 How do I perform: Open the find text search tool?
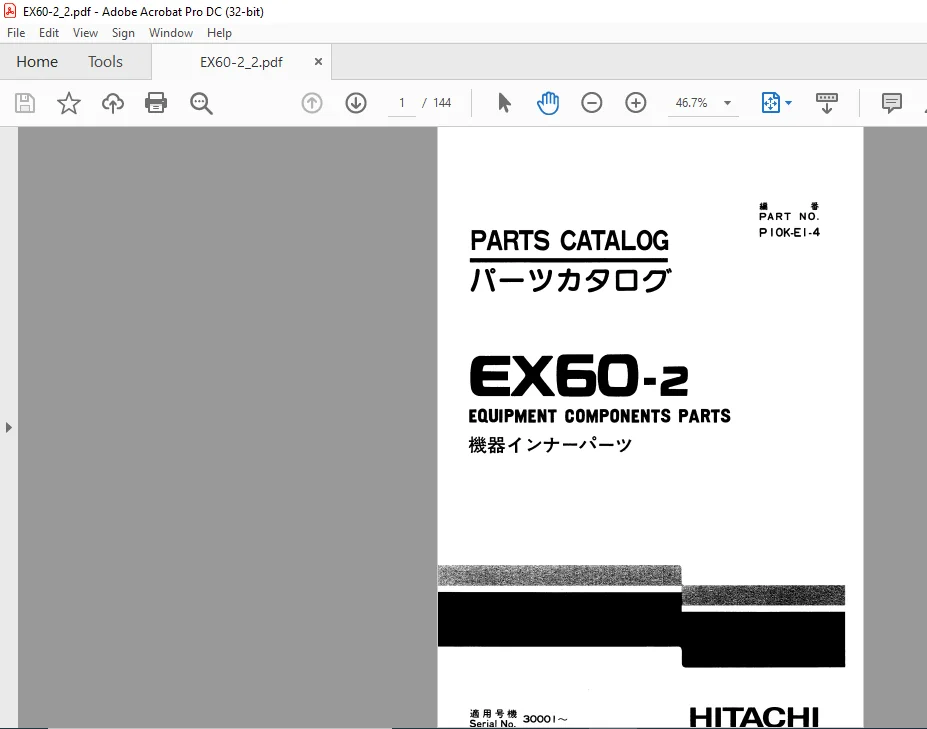tap(201, 103)
